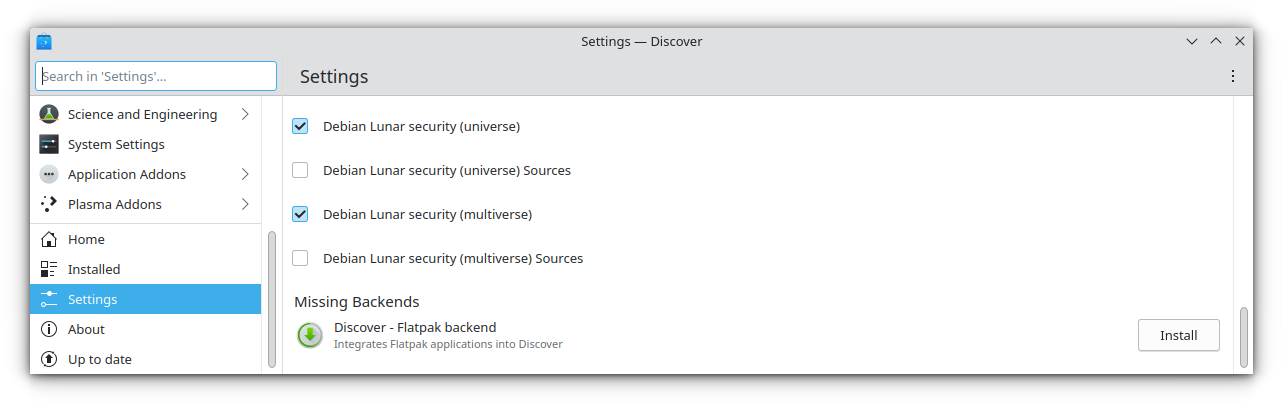This screenshot has height=406, width=1283.
Task: Click the About info icon
Action: 49,329
